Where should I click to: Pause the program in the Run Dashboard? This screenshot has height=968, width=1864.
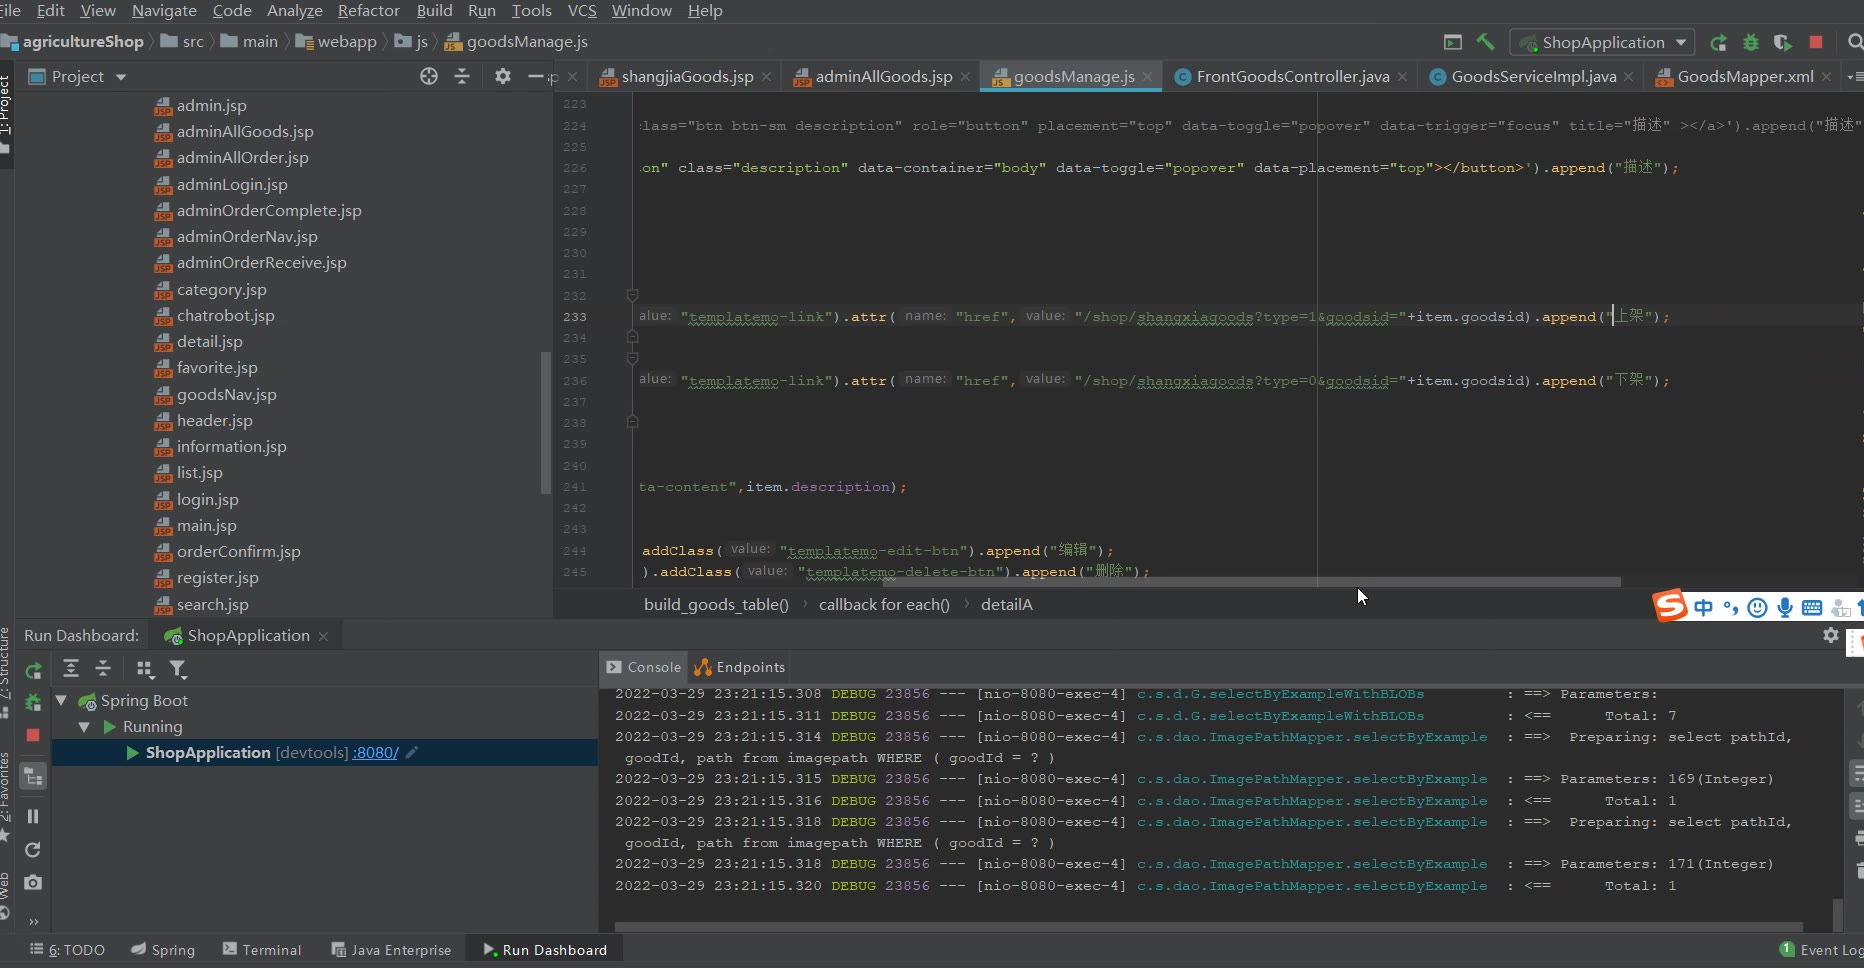coord(33,816)
